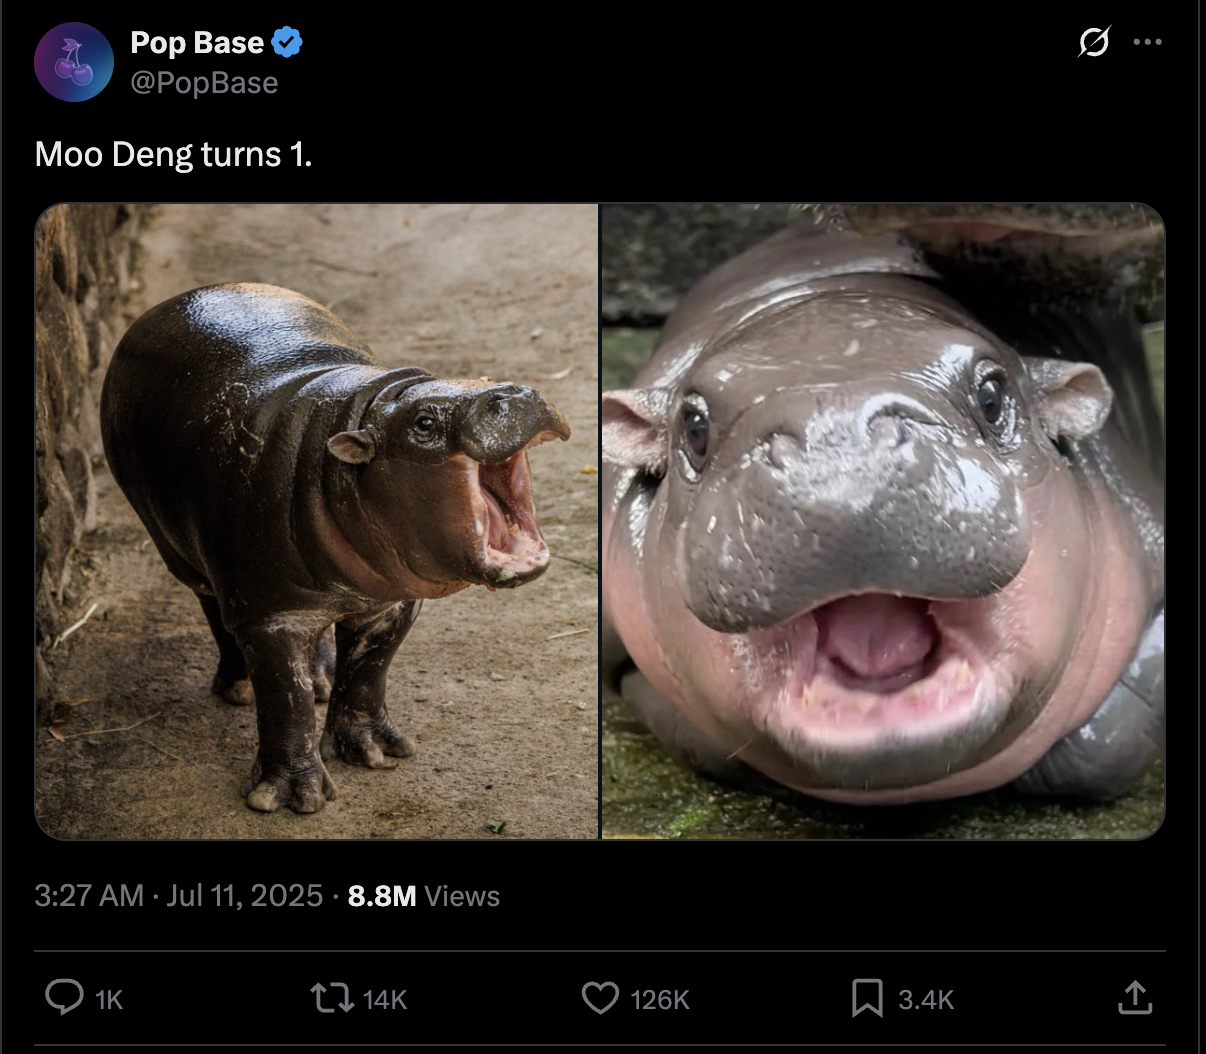1206x1054 pixels.
Task: Open the left standing hippo photo
Action: tap(317, 521)
